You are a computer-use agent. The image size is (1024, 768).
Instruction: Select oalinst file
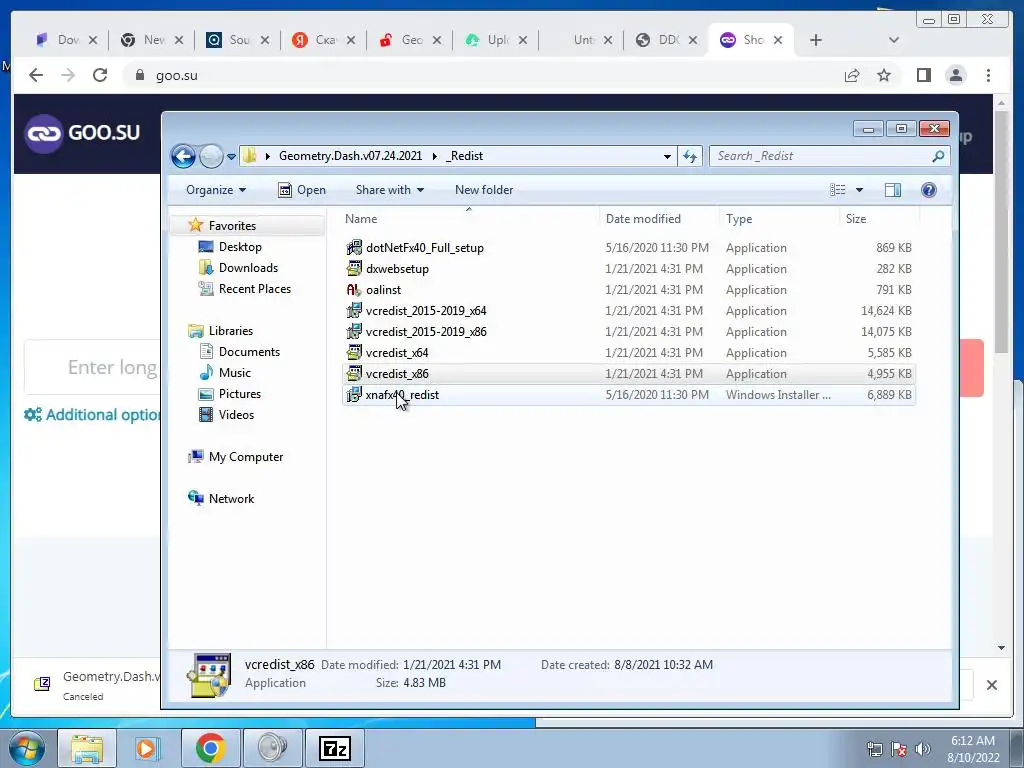pos(628,289)
